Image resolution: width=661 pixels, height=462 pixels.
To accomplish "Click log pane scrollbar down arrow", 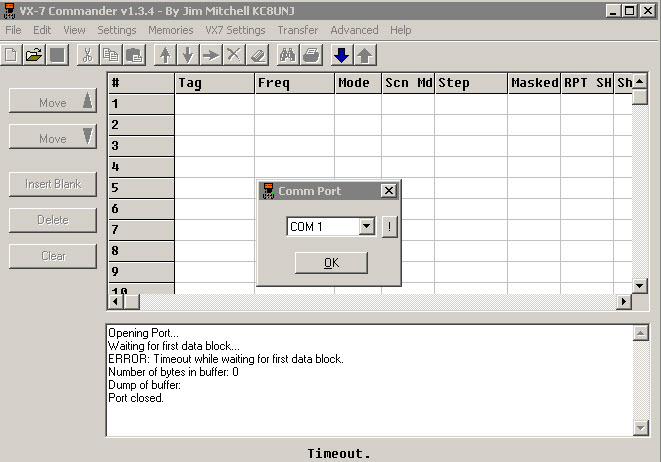I will [641, 428].
